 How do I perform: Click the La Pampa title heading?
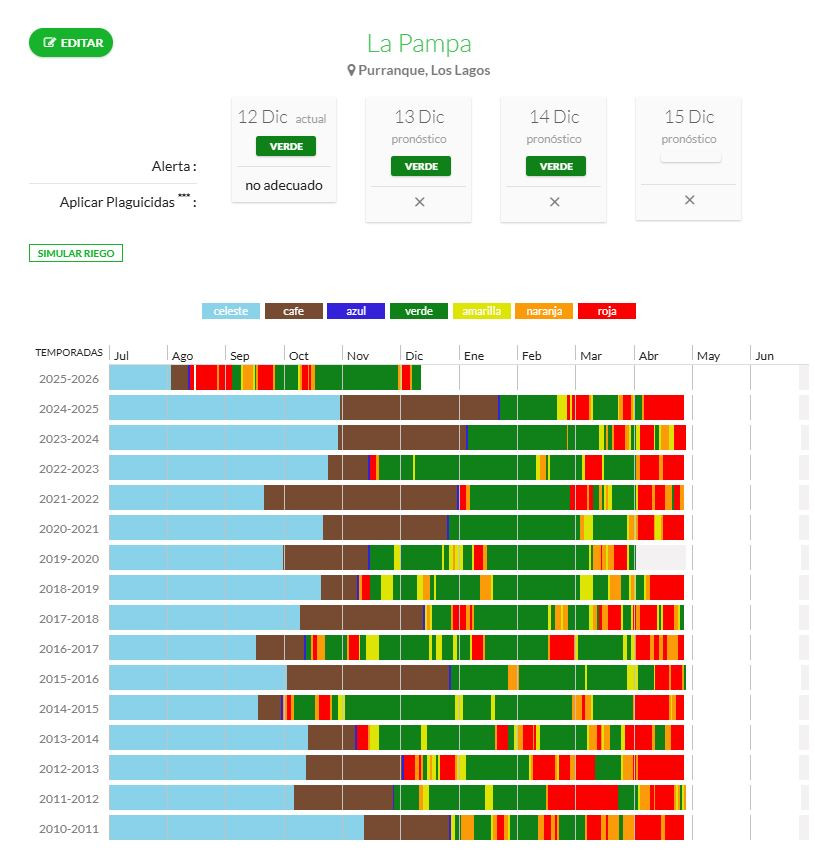[418, 44]
